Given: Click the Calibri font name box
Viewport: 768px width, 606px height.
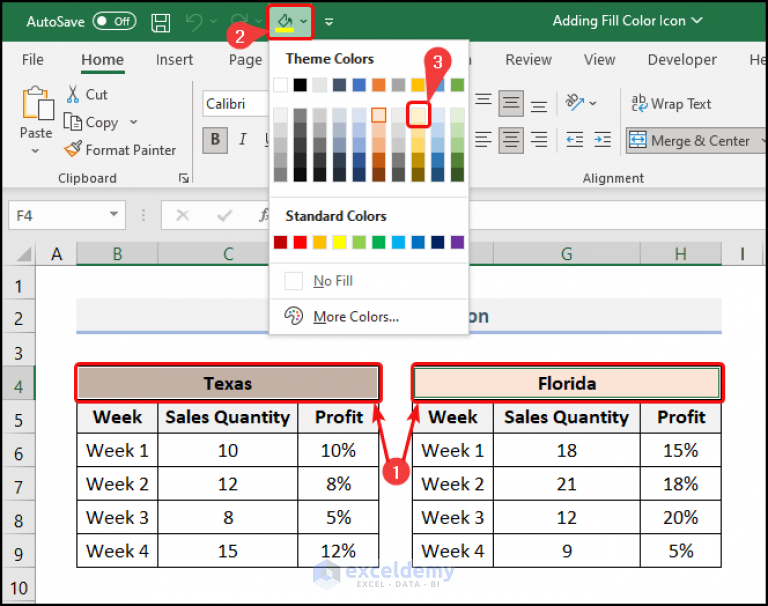Looking at the screenshot, I should [x=235, y=104].
